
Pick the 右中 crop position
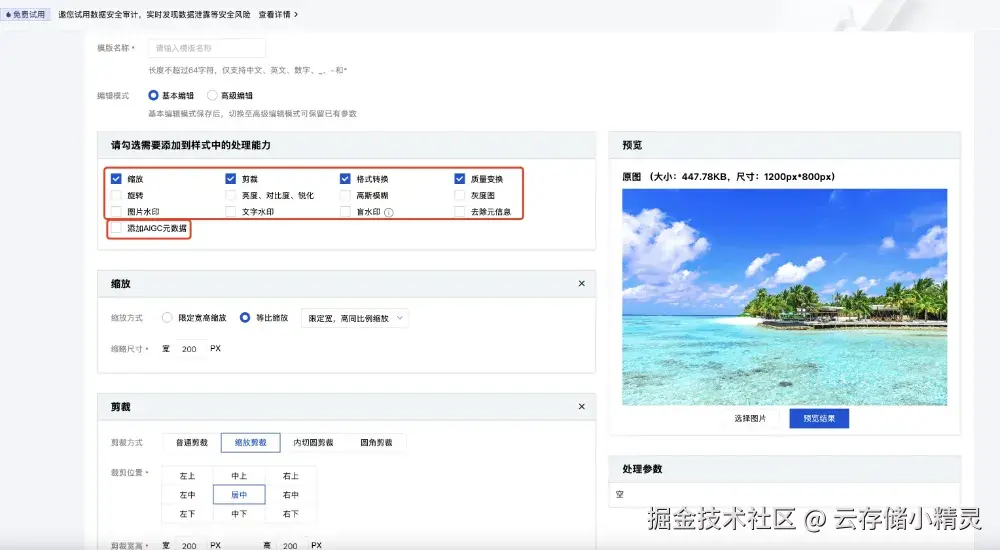click(291, 494)
